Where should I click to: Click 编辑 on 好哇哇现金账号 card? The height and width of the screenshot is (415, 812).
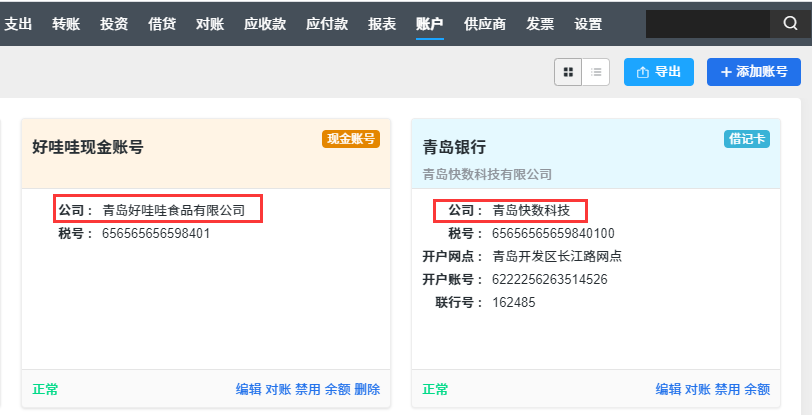coord(249,390)
